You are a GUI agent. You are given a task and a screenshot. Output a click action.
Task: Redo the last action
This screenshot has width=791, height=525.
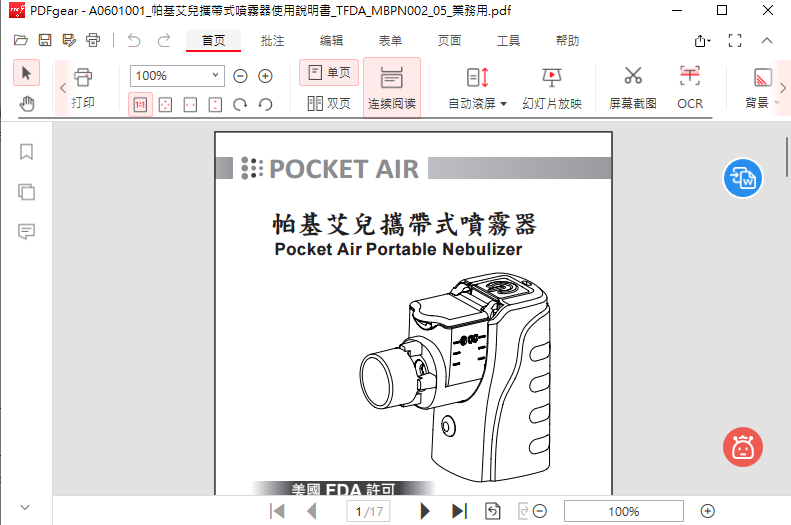pyautogui.click(x=164, y=40)
